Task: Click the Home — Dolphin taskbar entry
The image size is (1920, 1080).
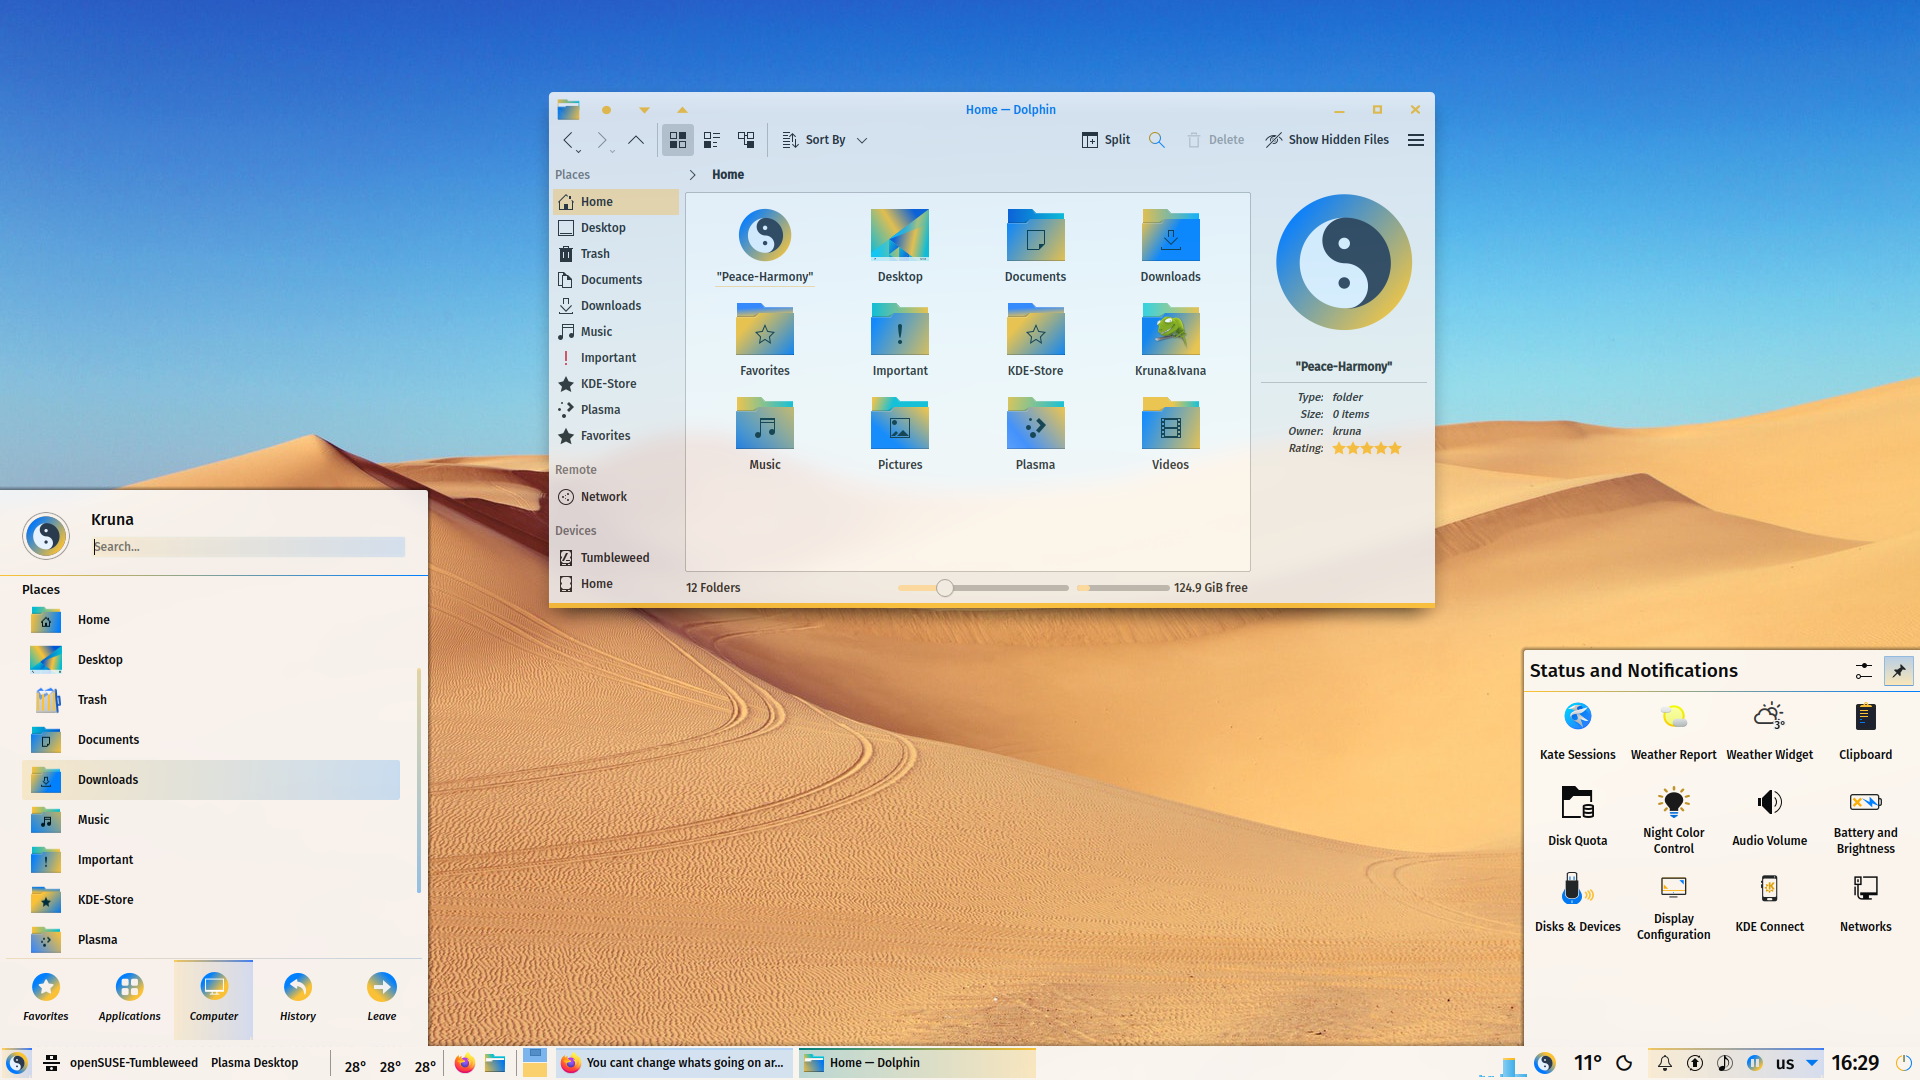Action: pyautogui.click(x=917, y=1063)
